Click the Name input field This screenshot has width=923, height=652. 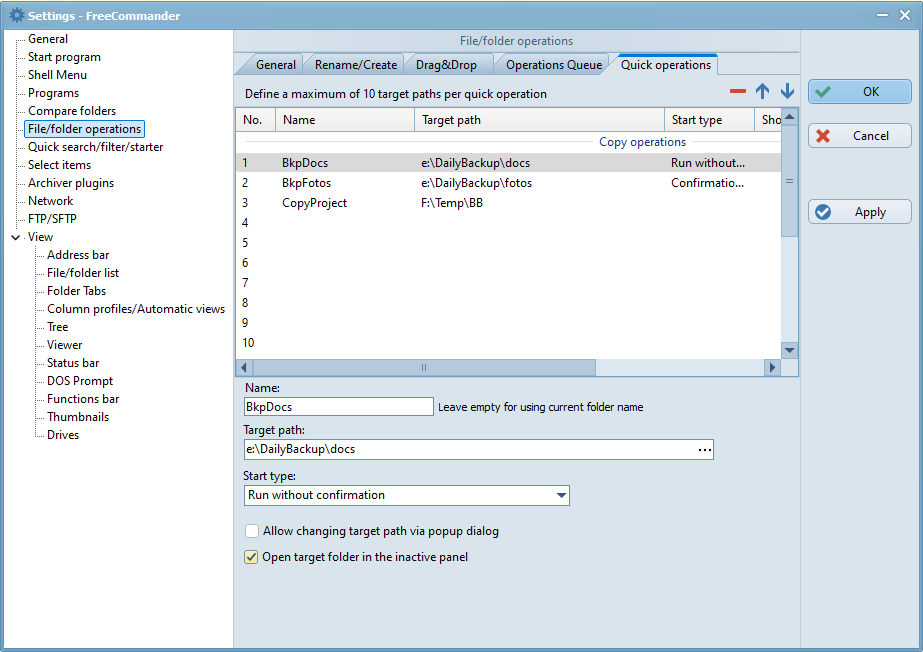point(338,407)
